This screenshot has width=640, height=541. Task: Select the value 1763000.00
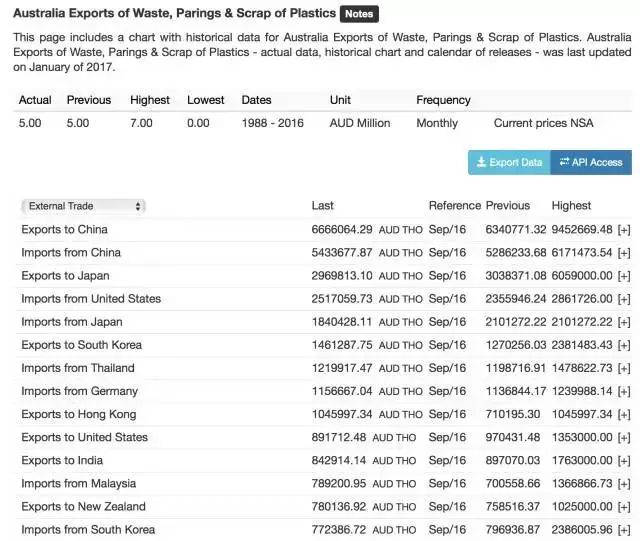point(582,460)
